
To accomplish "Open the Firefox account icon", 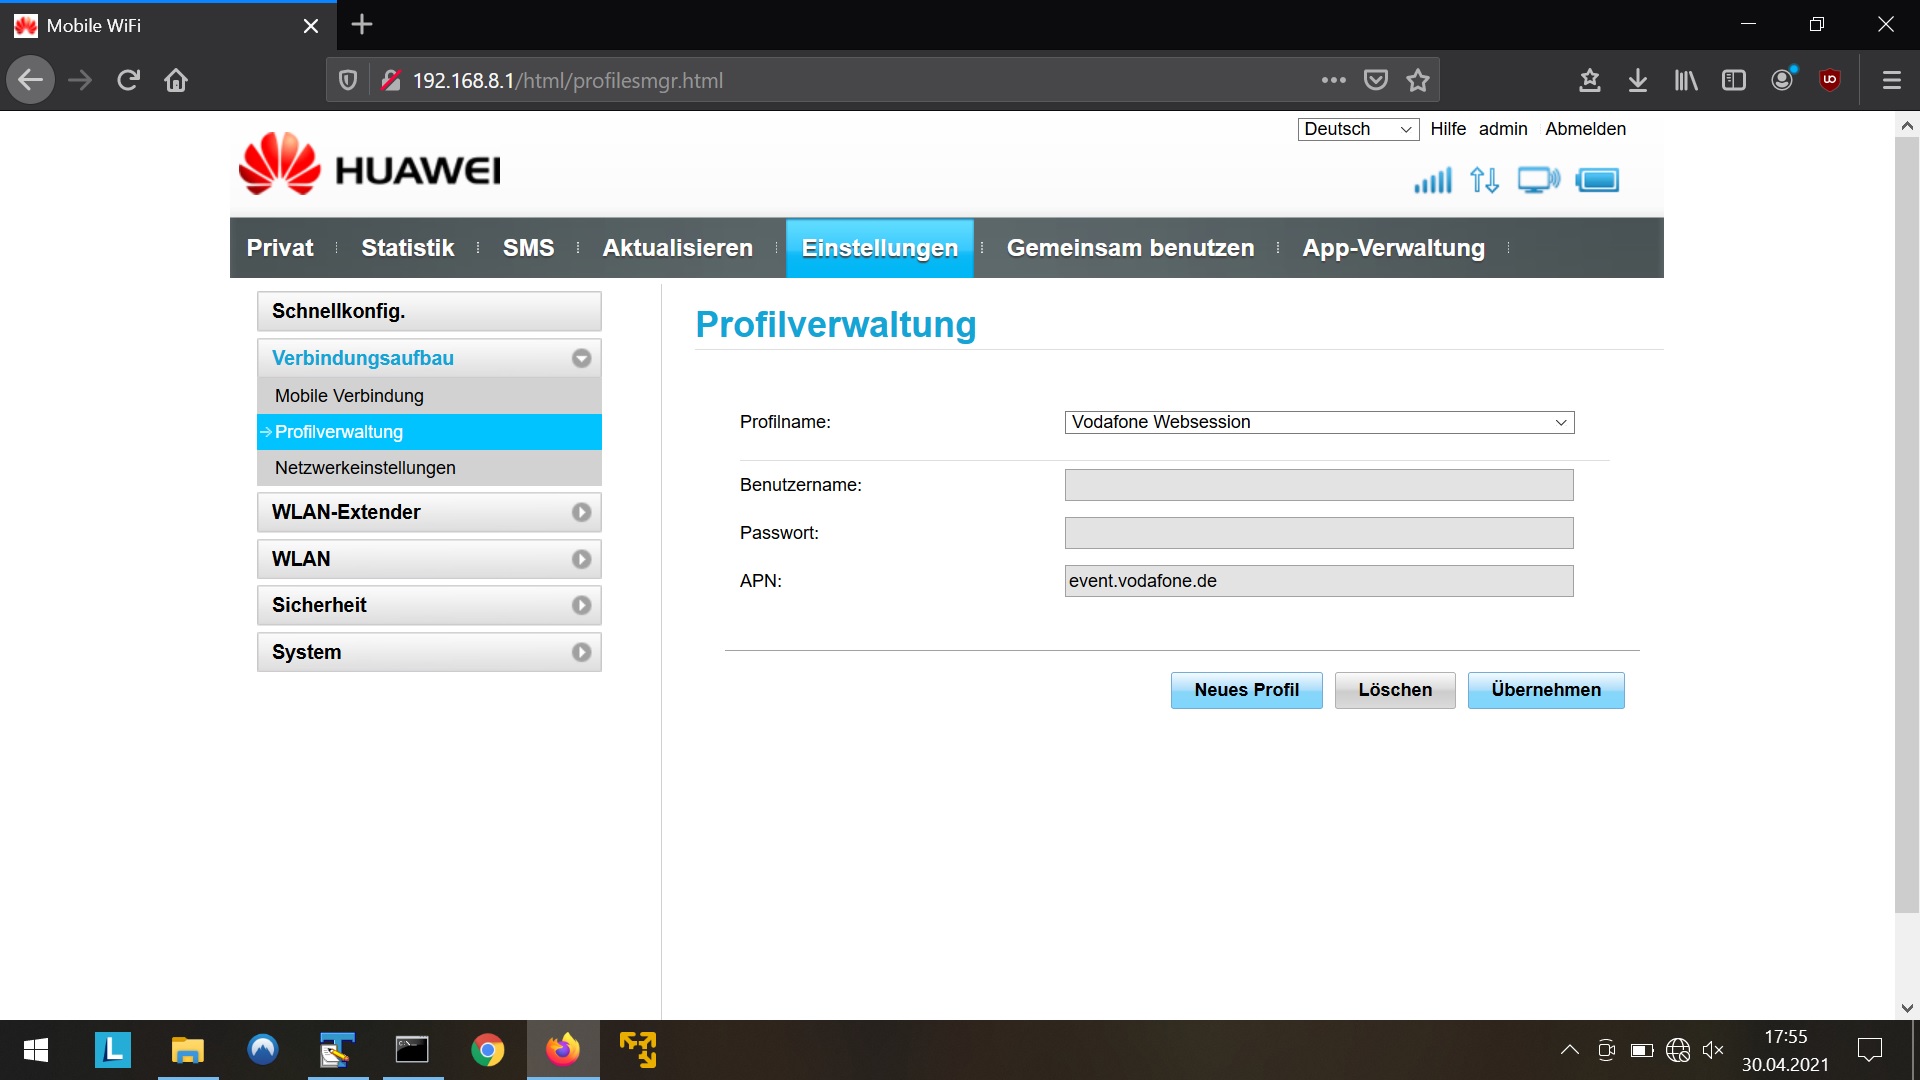I will point(1783,80).
